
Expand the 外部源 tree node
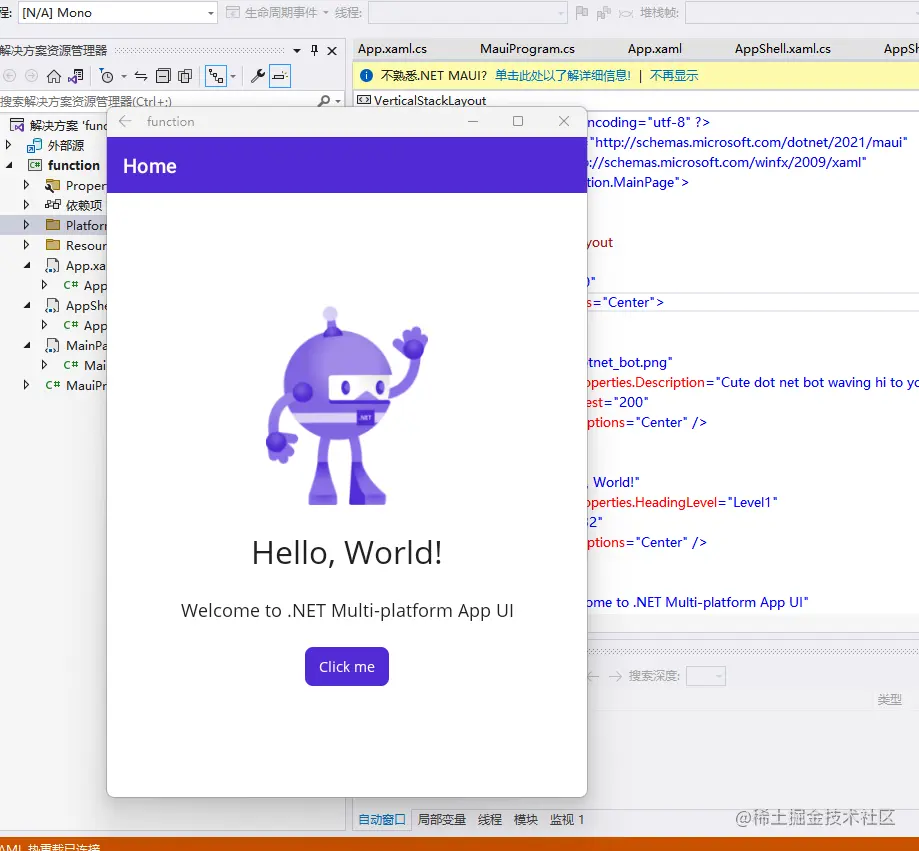10,145
